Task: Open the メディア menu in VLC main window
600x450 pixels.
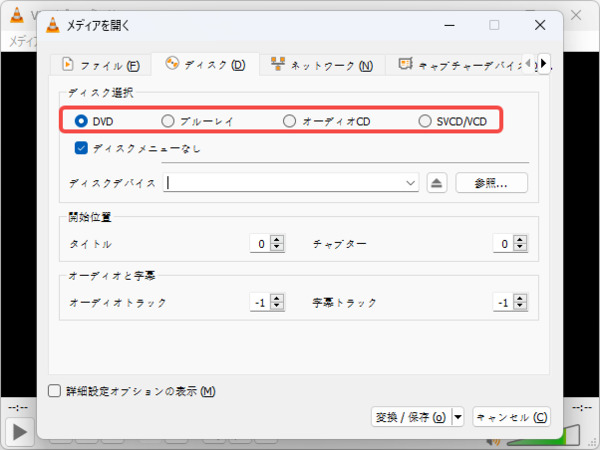Action: pyautogui.click(x=22, y=41)
